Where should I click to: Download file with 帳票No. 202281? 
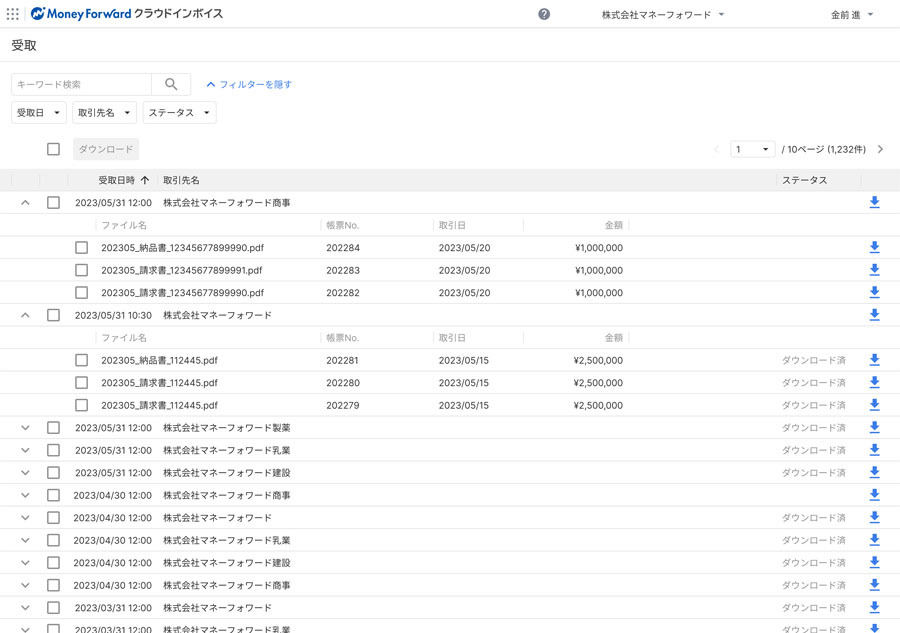[875, 360]
